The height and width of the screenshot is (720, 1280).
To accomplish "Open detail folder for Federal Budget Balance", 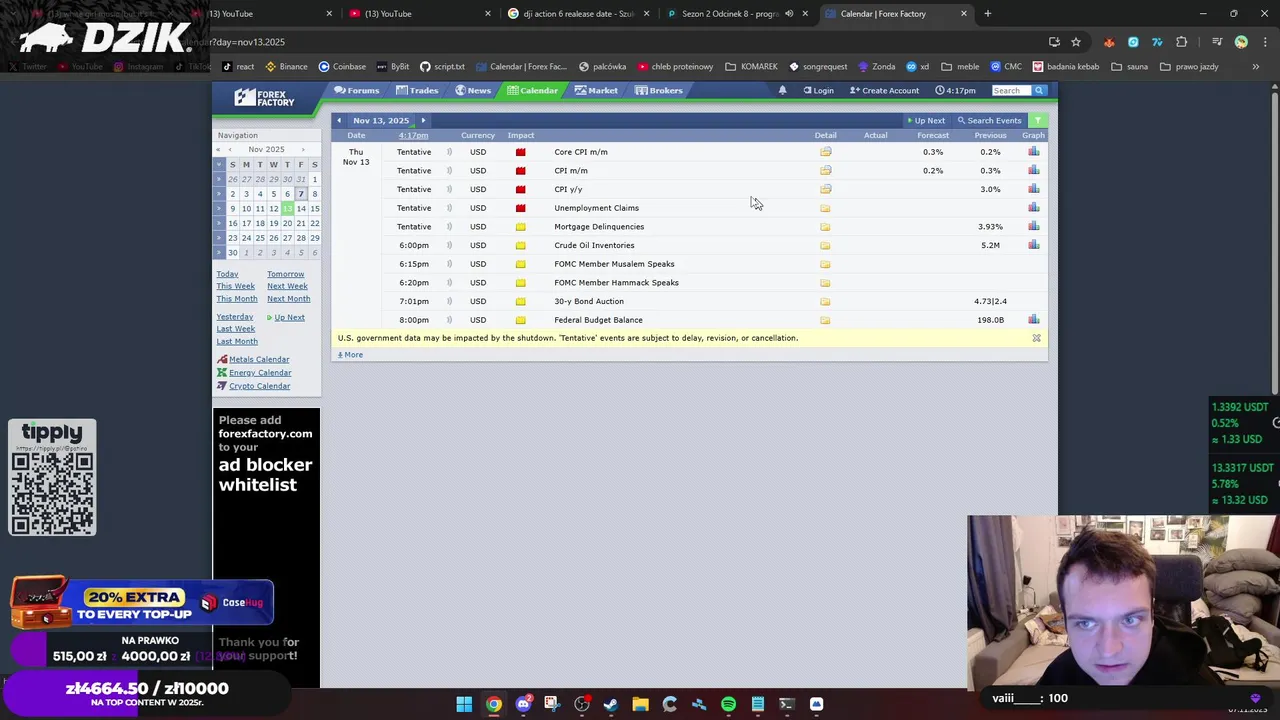I will pos(825,320).
